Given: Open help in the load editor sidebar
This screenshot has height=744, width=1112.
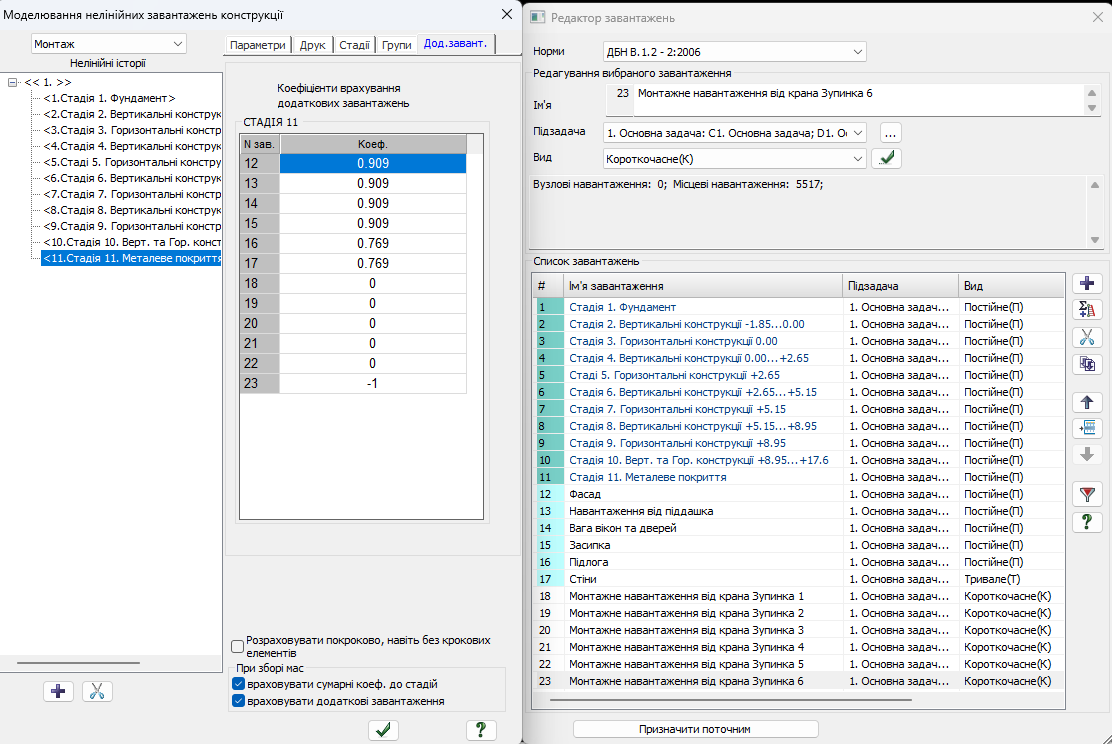Looking at the screenshot, I should tap(1086, 521).
